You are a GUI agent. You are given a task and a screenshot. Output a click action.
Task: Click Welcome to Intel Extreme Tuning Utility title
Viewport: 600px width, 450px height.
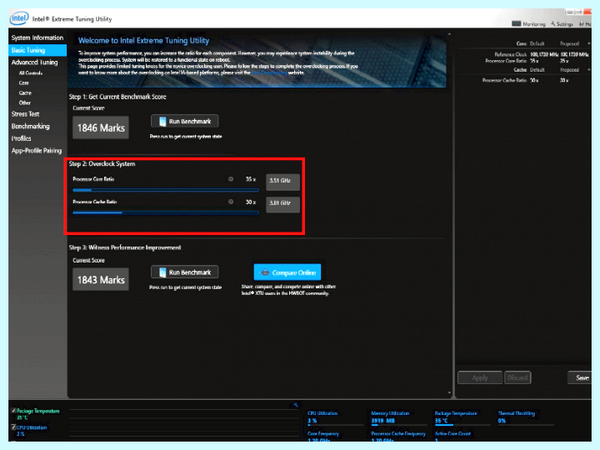pyautogui.click(x=144, y=41)
